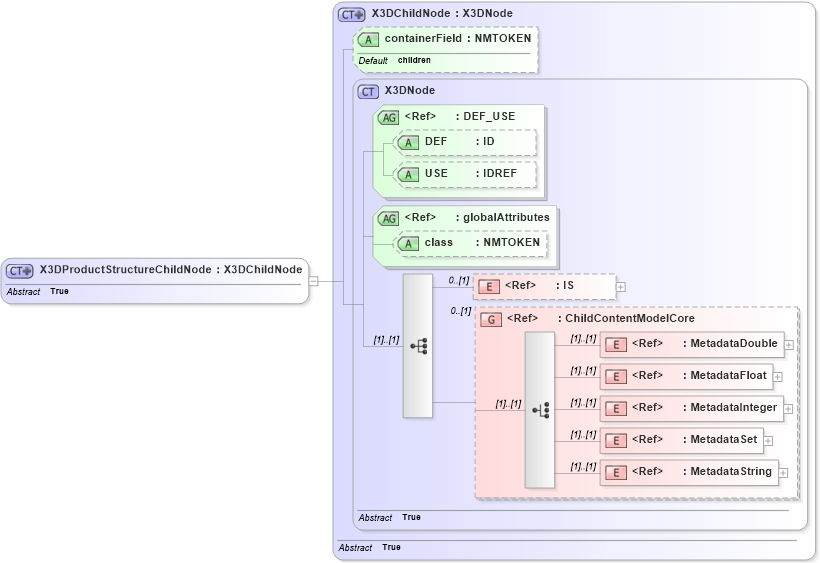Click the G icon of ChildContentModelCore

click(x=491, y=319)
